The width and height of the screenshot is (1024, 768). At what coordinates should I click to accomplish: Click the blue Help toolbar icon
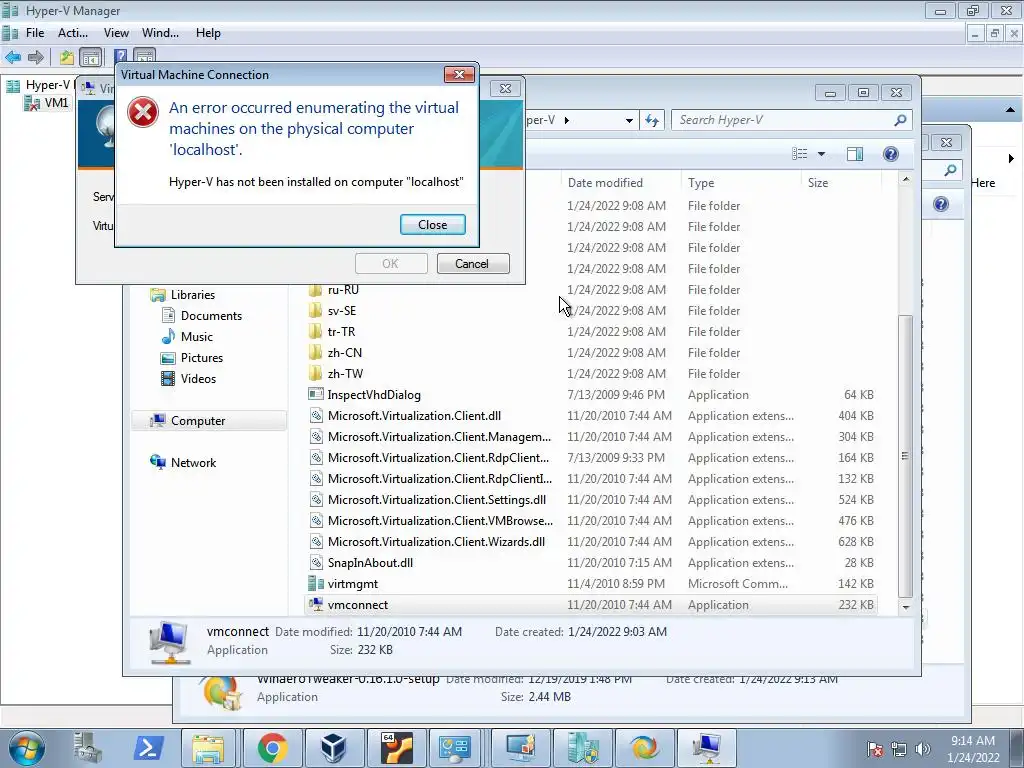tap(121, 57)
